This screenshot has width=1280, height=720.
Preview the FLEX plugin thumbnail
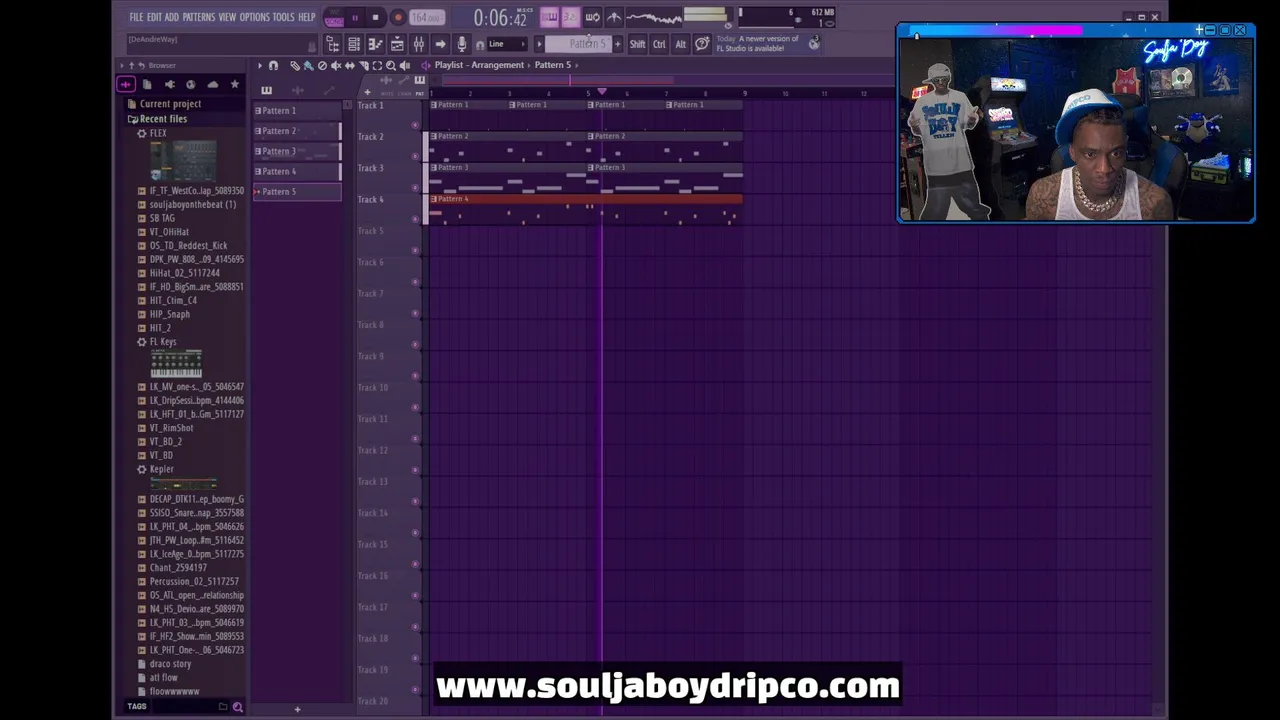(x=182, y=161)
